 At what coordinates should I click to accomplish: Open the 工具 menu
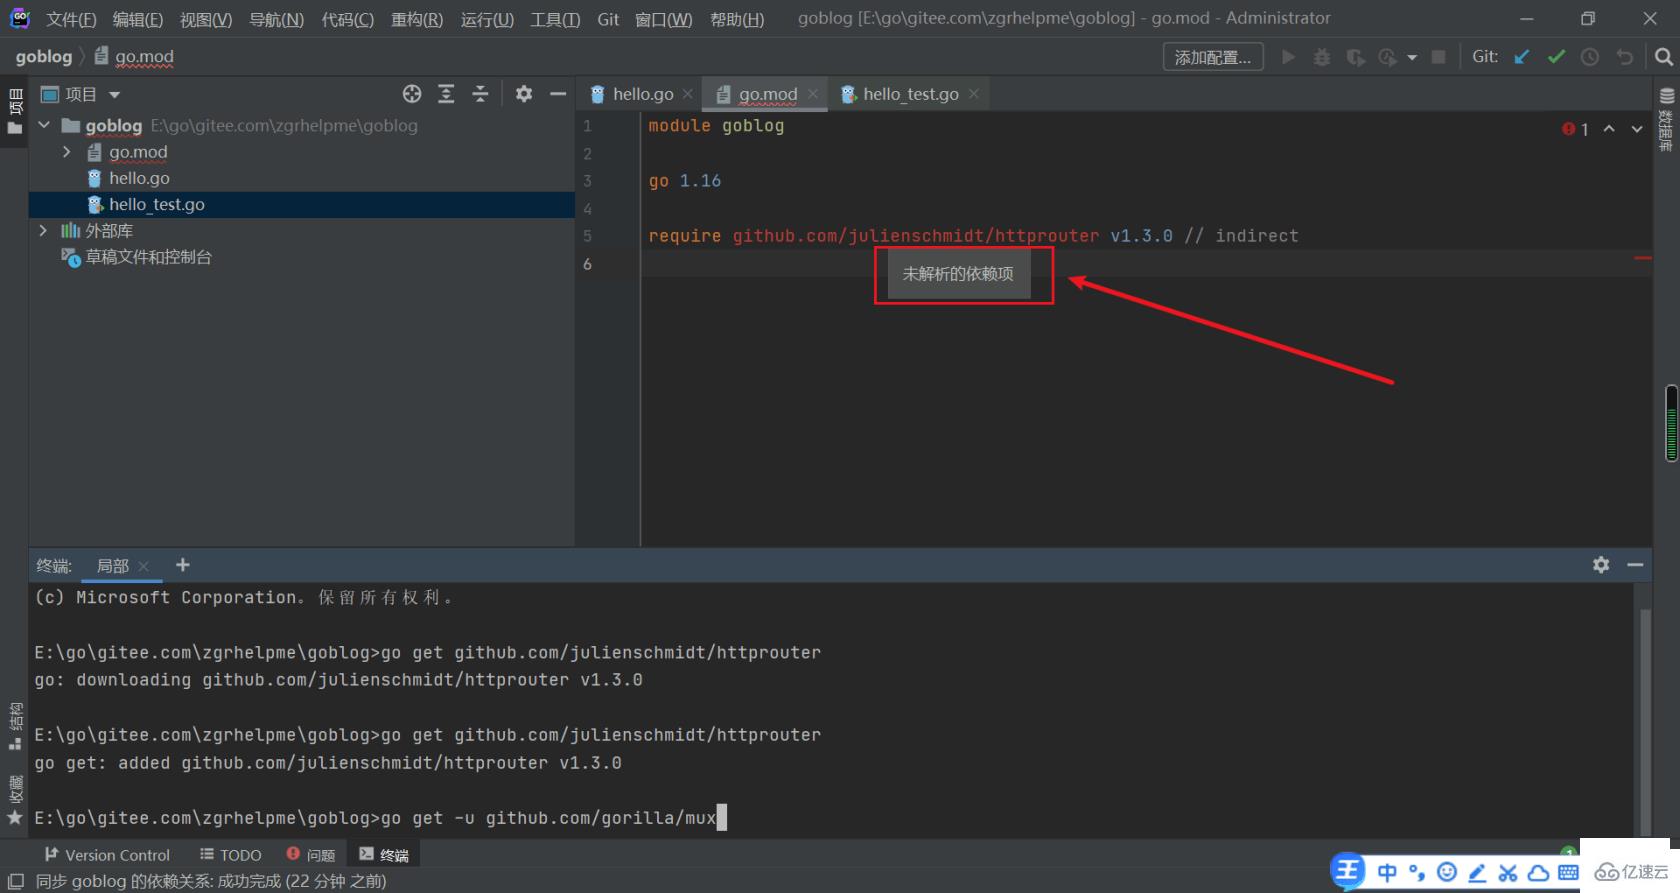[555, 19]
